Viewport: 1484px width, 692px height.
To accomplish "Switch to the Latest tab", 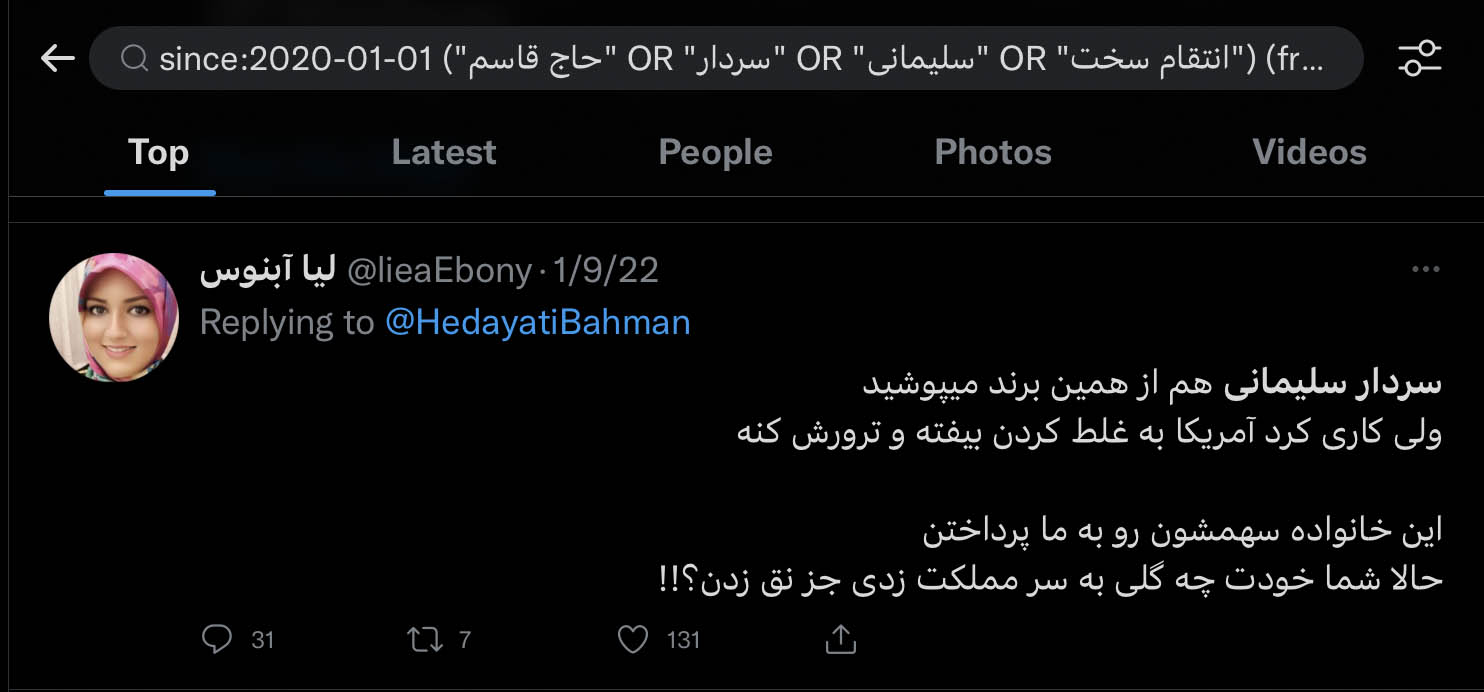I will point(443,152).
